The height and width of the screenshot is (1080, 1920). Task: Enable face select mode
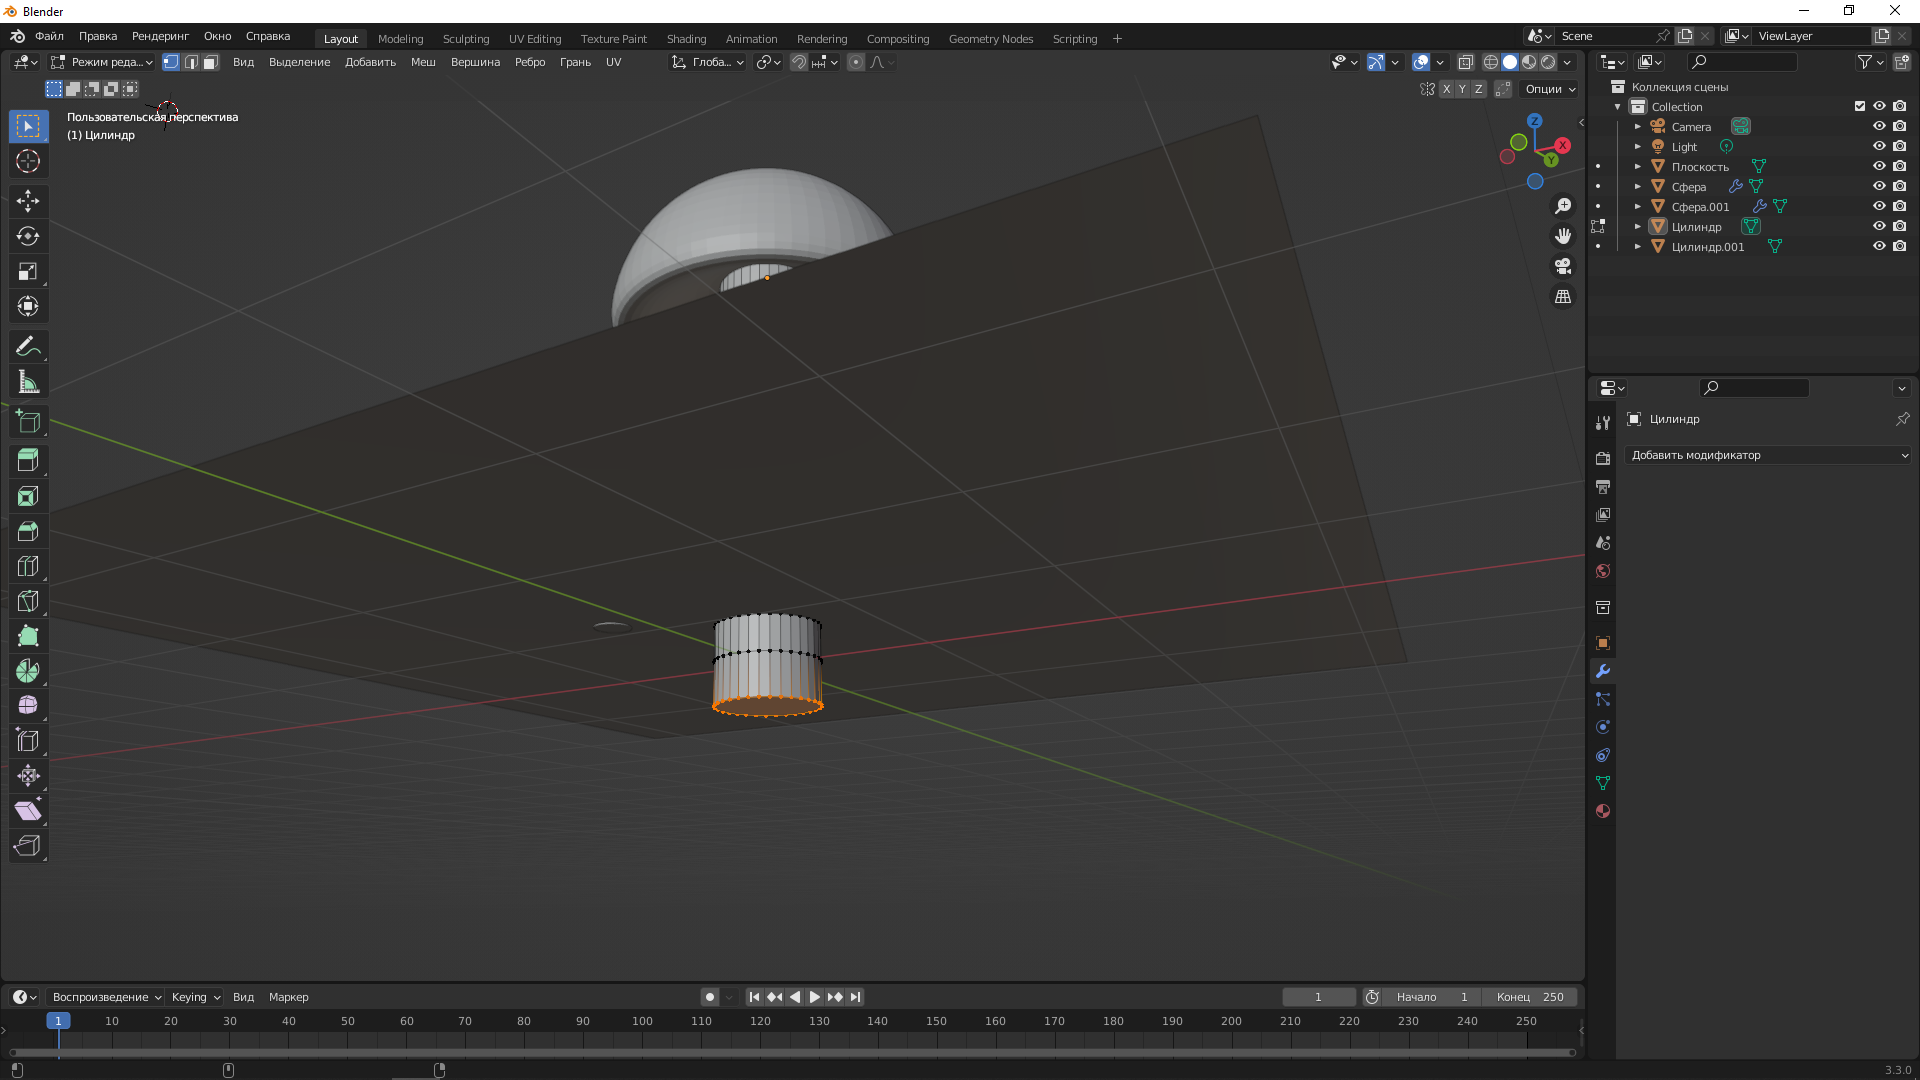211,62
